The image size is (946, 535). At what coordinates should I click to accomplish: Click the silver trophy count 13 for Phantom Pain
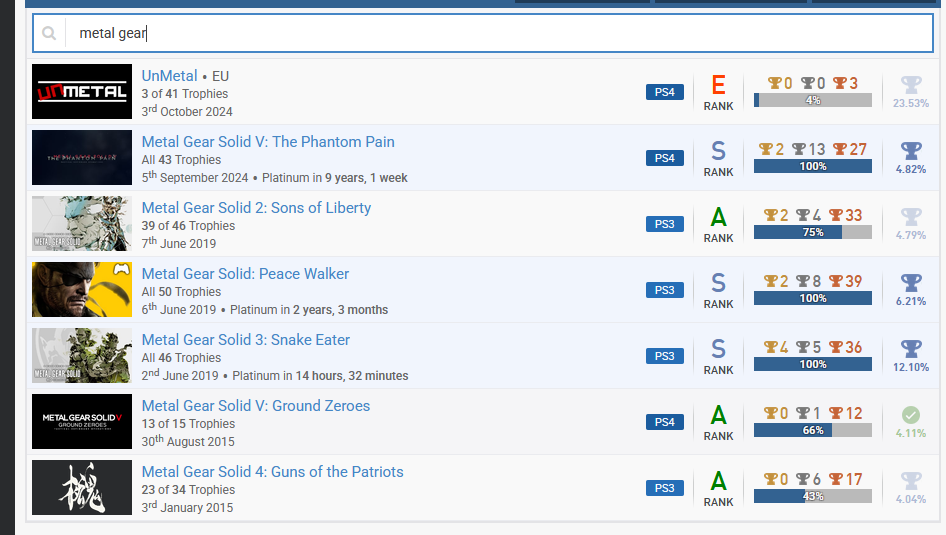tap(808, 149)
